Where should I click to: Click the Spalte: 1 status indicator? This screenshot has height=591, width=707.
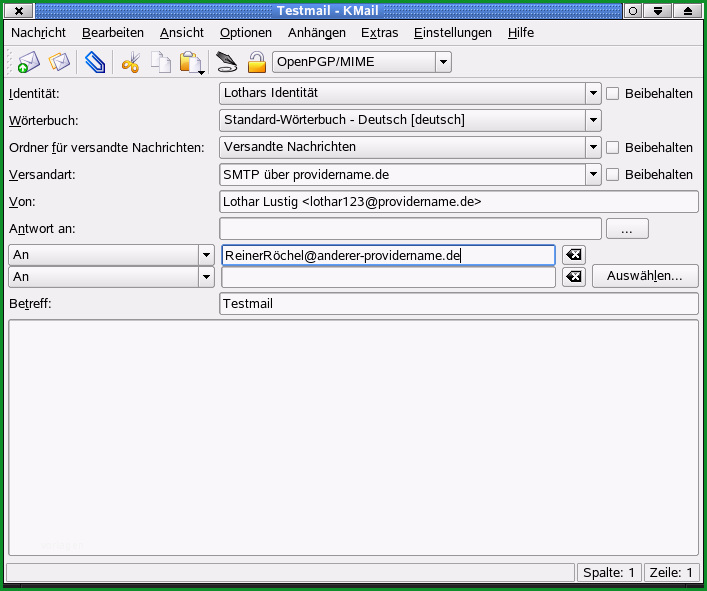609,573
